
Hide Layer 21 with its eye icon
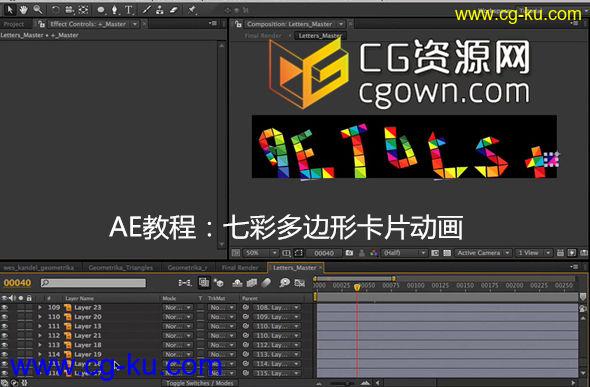click(x=5, y=335)
